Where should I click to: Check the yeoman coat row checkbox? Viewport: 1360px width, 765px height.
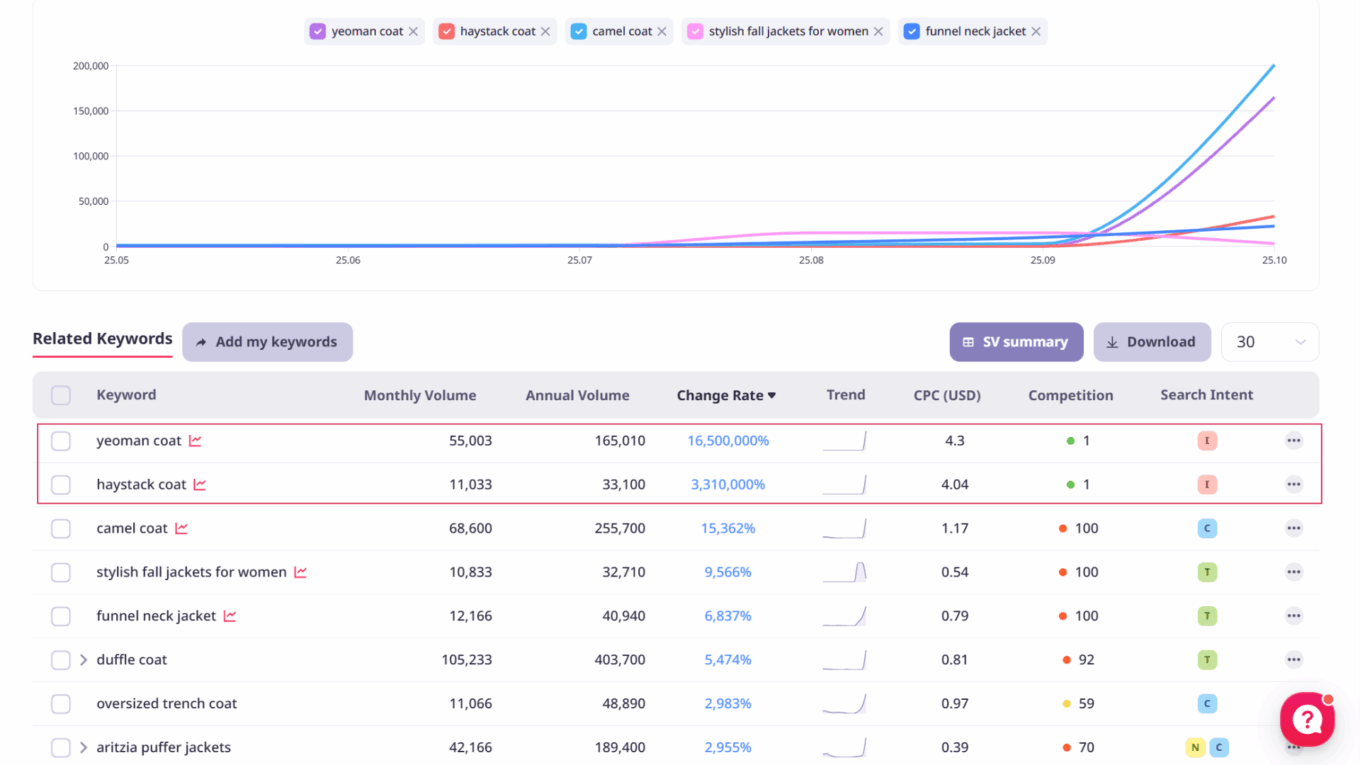61,441
